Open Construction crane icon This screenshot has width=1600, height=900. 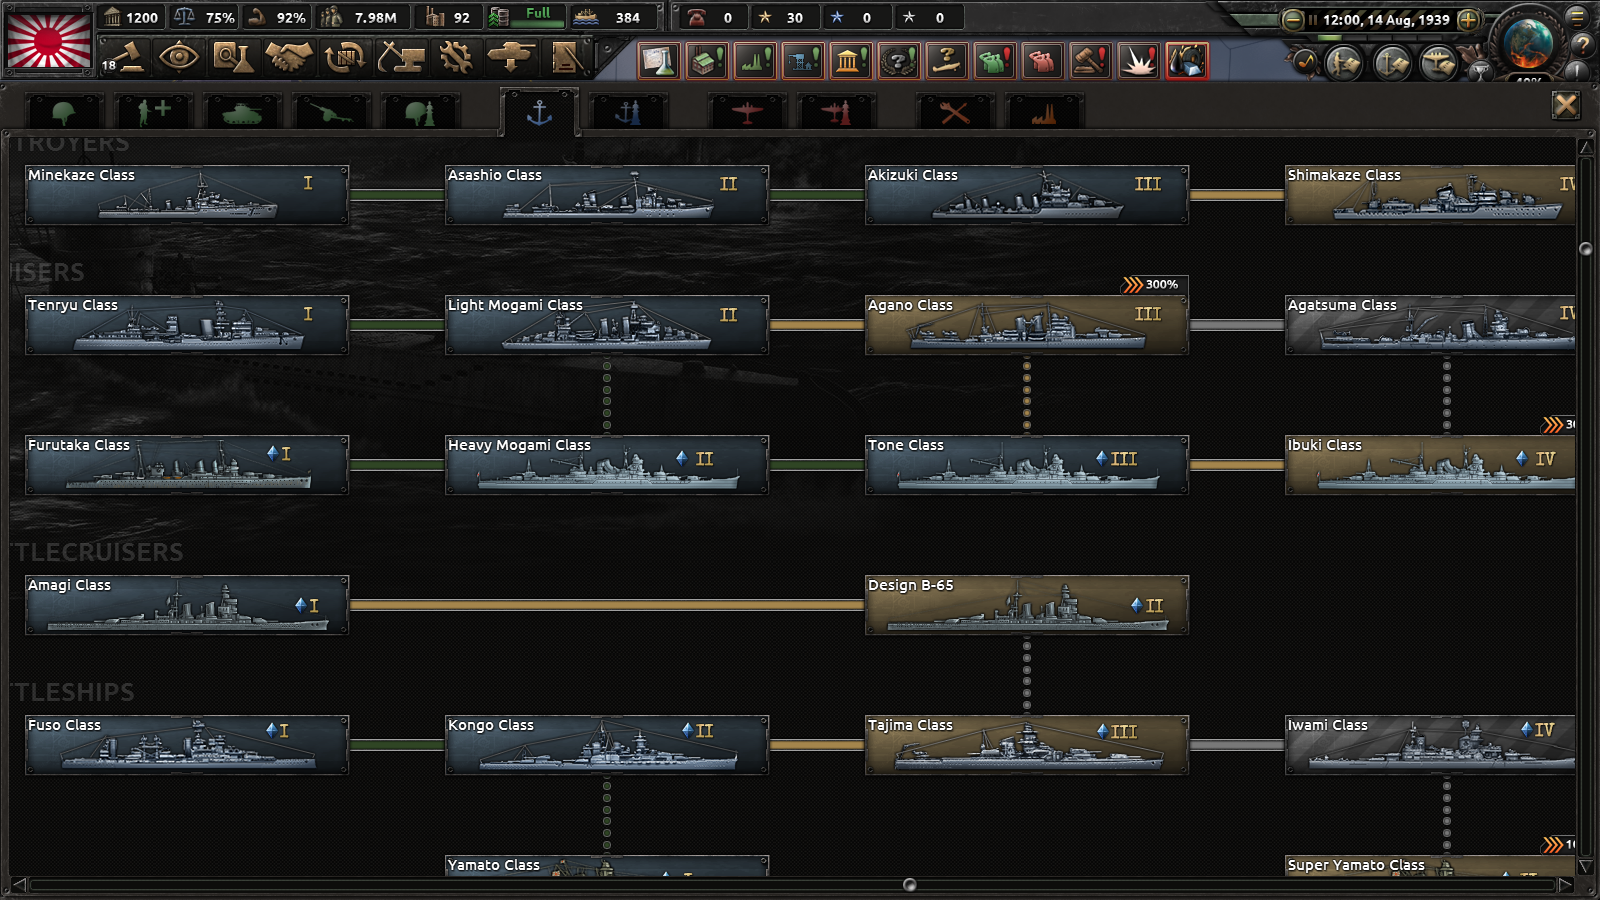point(400,58)
